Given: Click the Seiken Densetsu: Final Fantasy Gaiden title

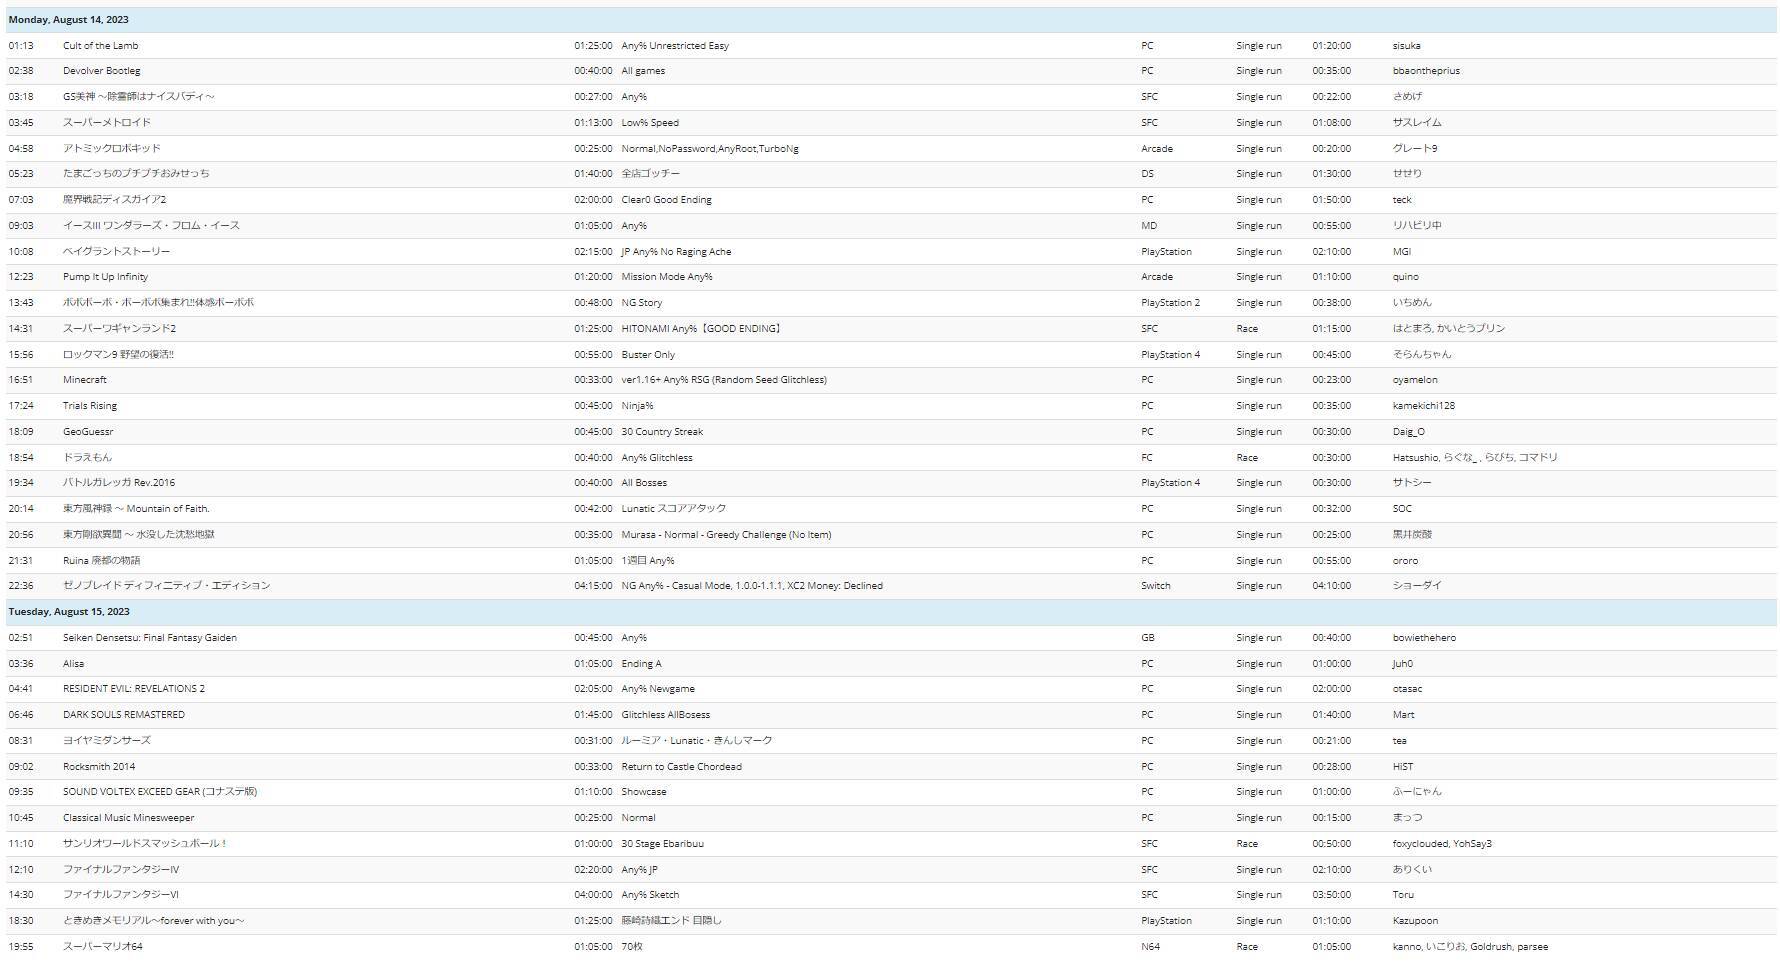Looking at the screenshot, I should (149, 638).
